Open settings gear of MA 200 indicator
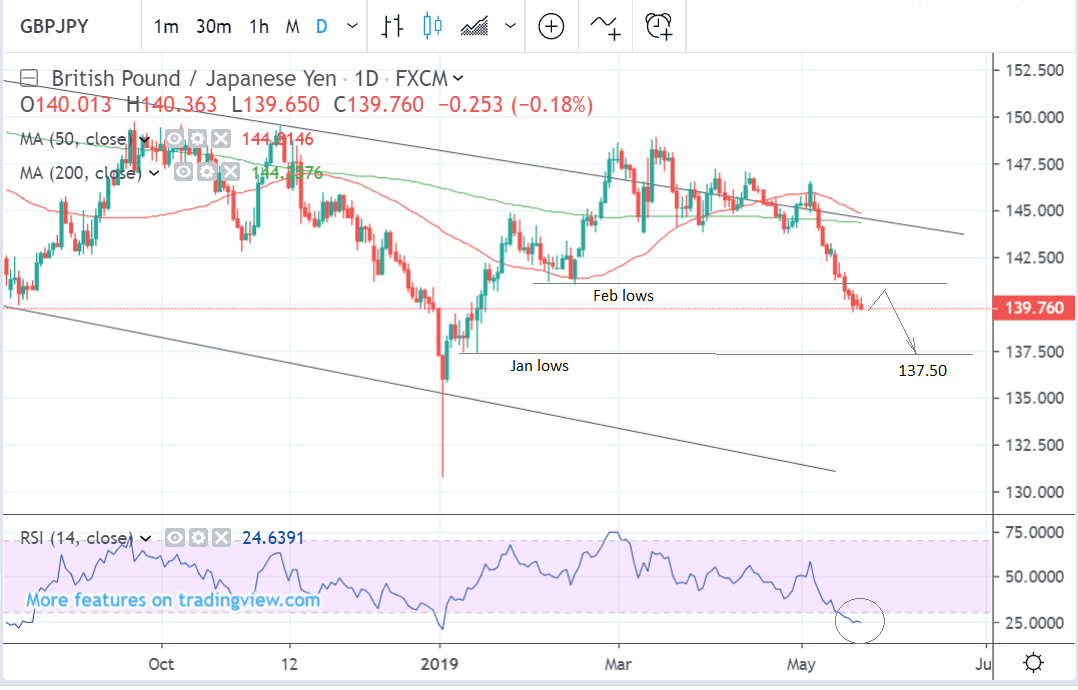The width and height of the screenshot is (1078, 690). 207,172
